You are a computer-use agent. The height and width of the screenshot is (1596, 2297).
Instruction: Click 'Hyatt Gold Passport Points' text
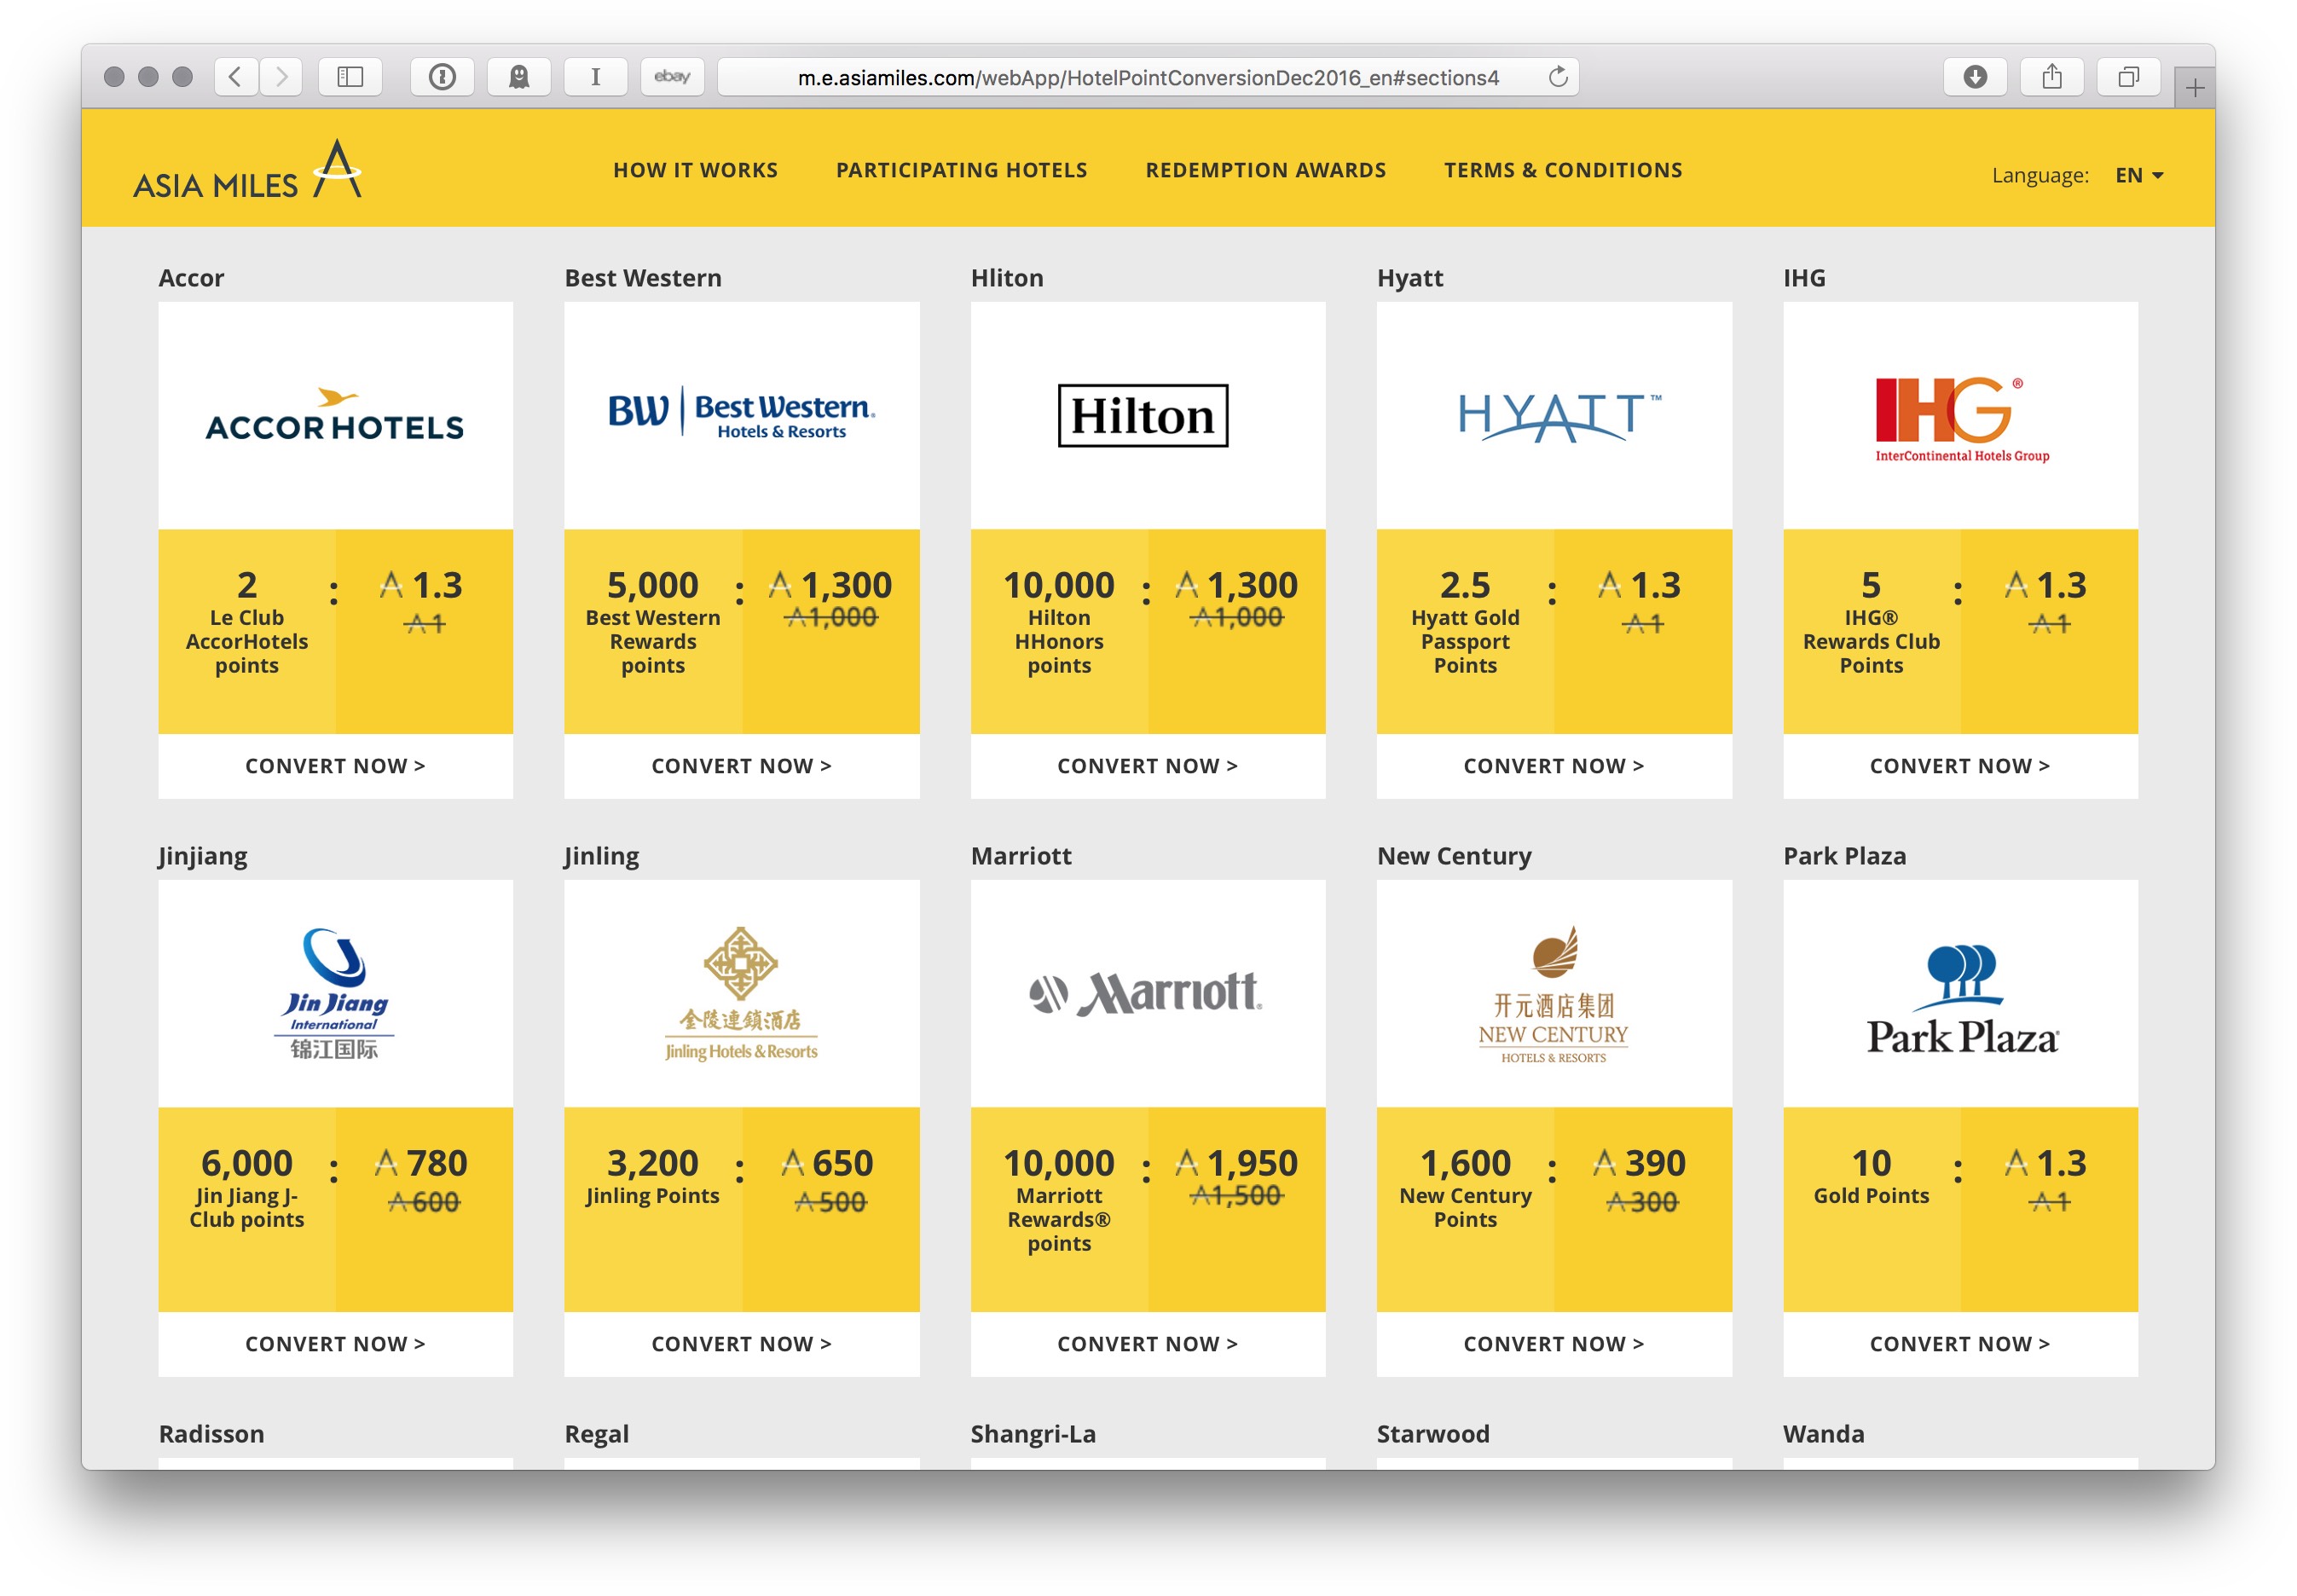(x=1464, y=642)
